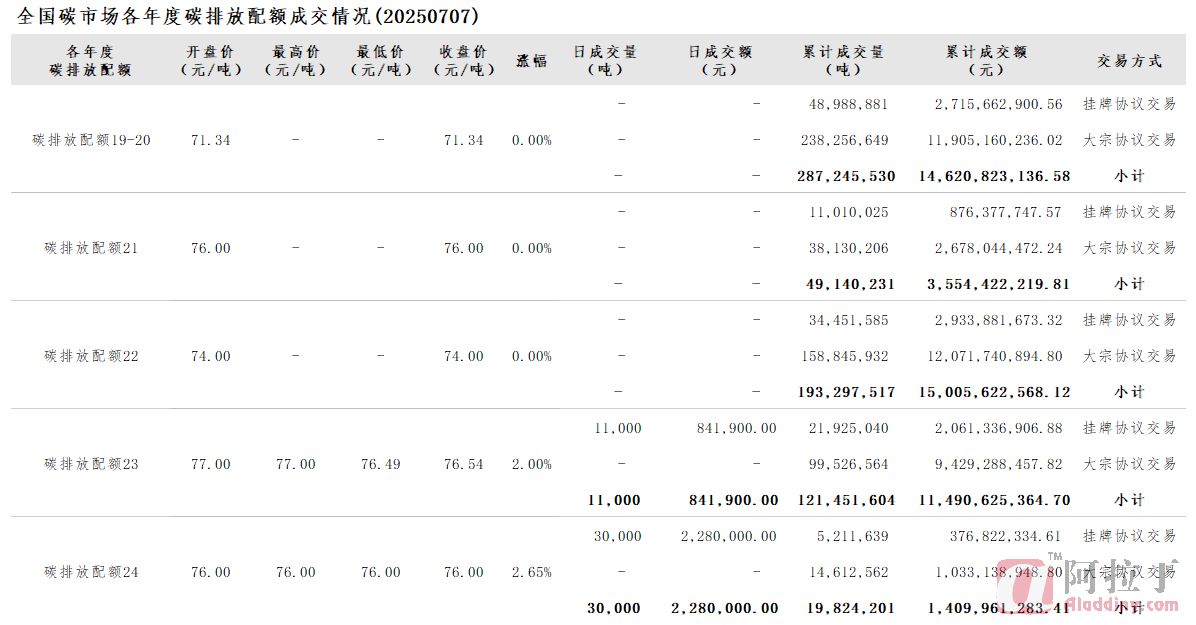
Task: Click the 日成交量 column header
Action: [x=606, y=60]
